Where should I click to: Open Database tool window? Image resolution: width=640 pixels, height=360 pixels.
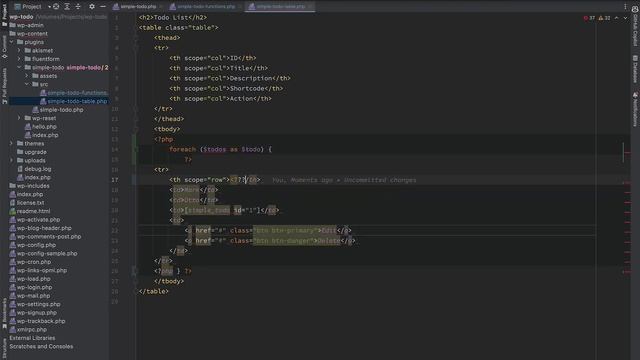(x=635, y=69)
